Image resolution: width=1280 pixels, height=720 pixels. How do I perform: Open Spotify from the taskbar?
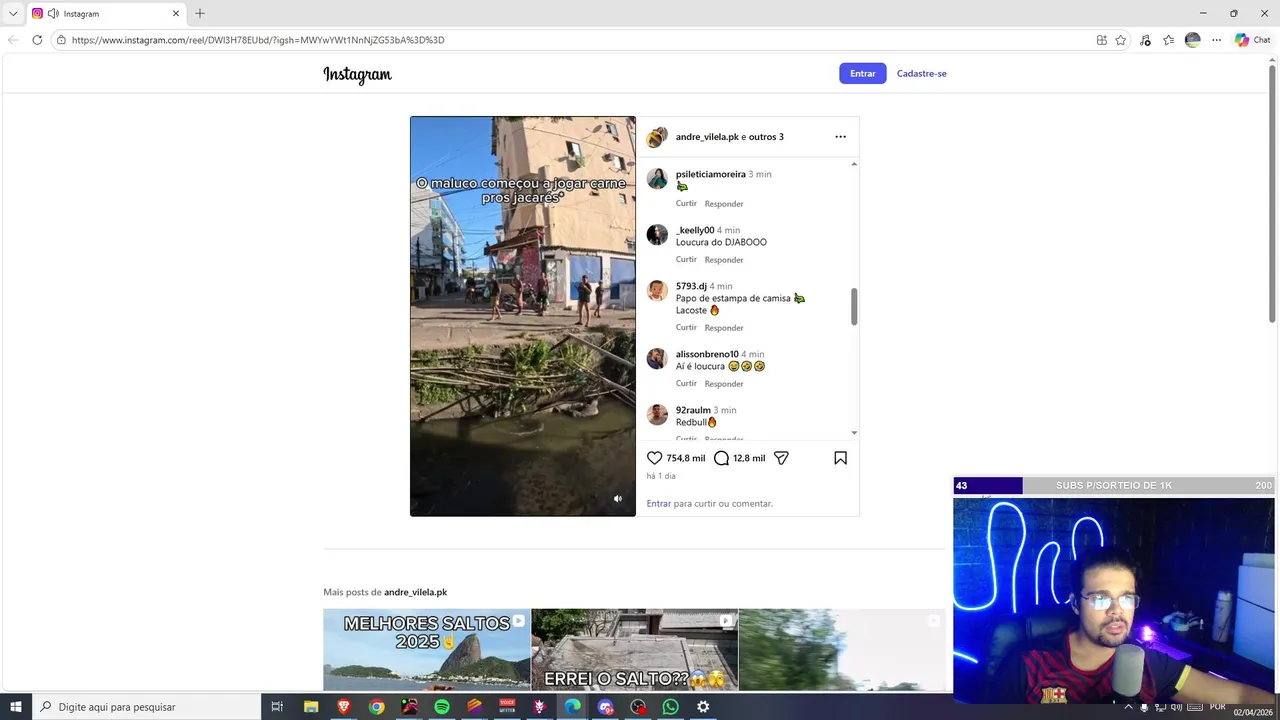(x=442, y=707)
